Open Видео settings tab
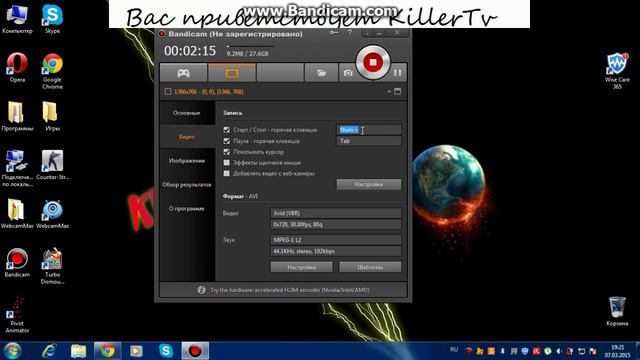Image resolution: width=640 pixels, height=360 pixels. tap(187, 137)
